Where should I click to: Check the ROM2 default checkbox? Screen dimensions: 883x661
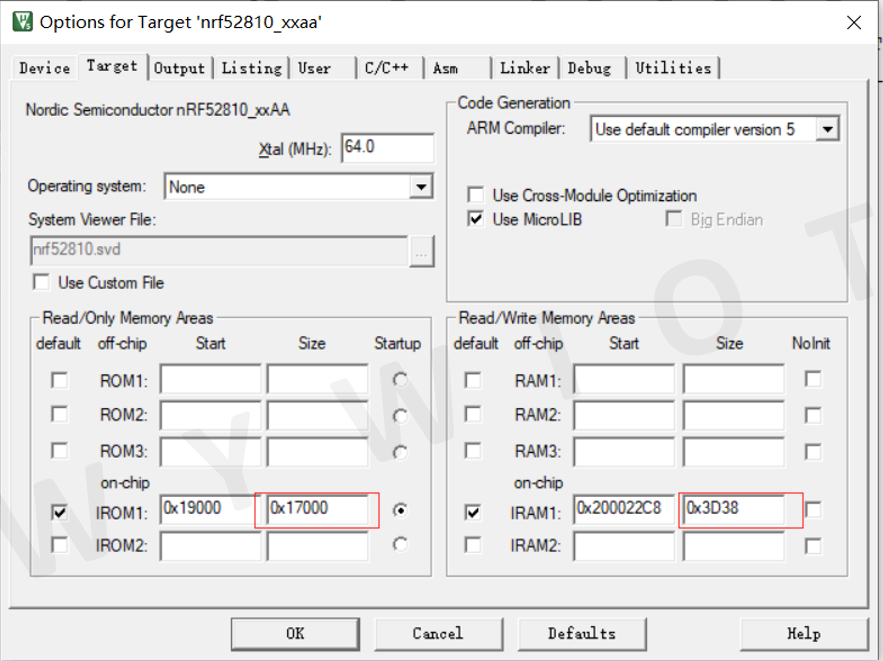pos(59,414)
